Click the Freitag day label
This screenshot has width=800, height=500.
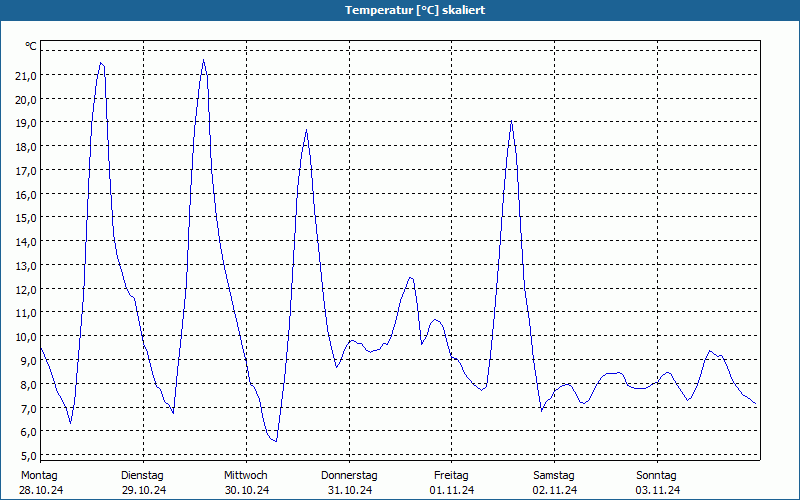(x=451, y=476)
